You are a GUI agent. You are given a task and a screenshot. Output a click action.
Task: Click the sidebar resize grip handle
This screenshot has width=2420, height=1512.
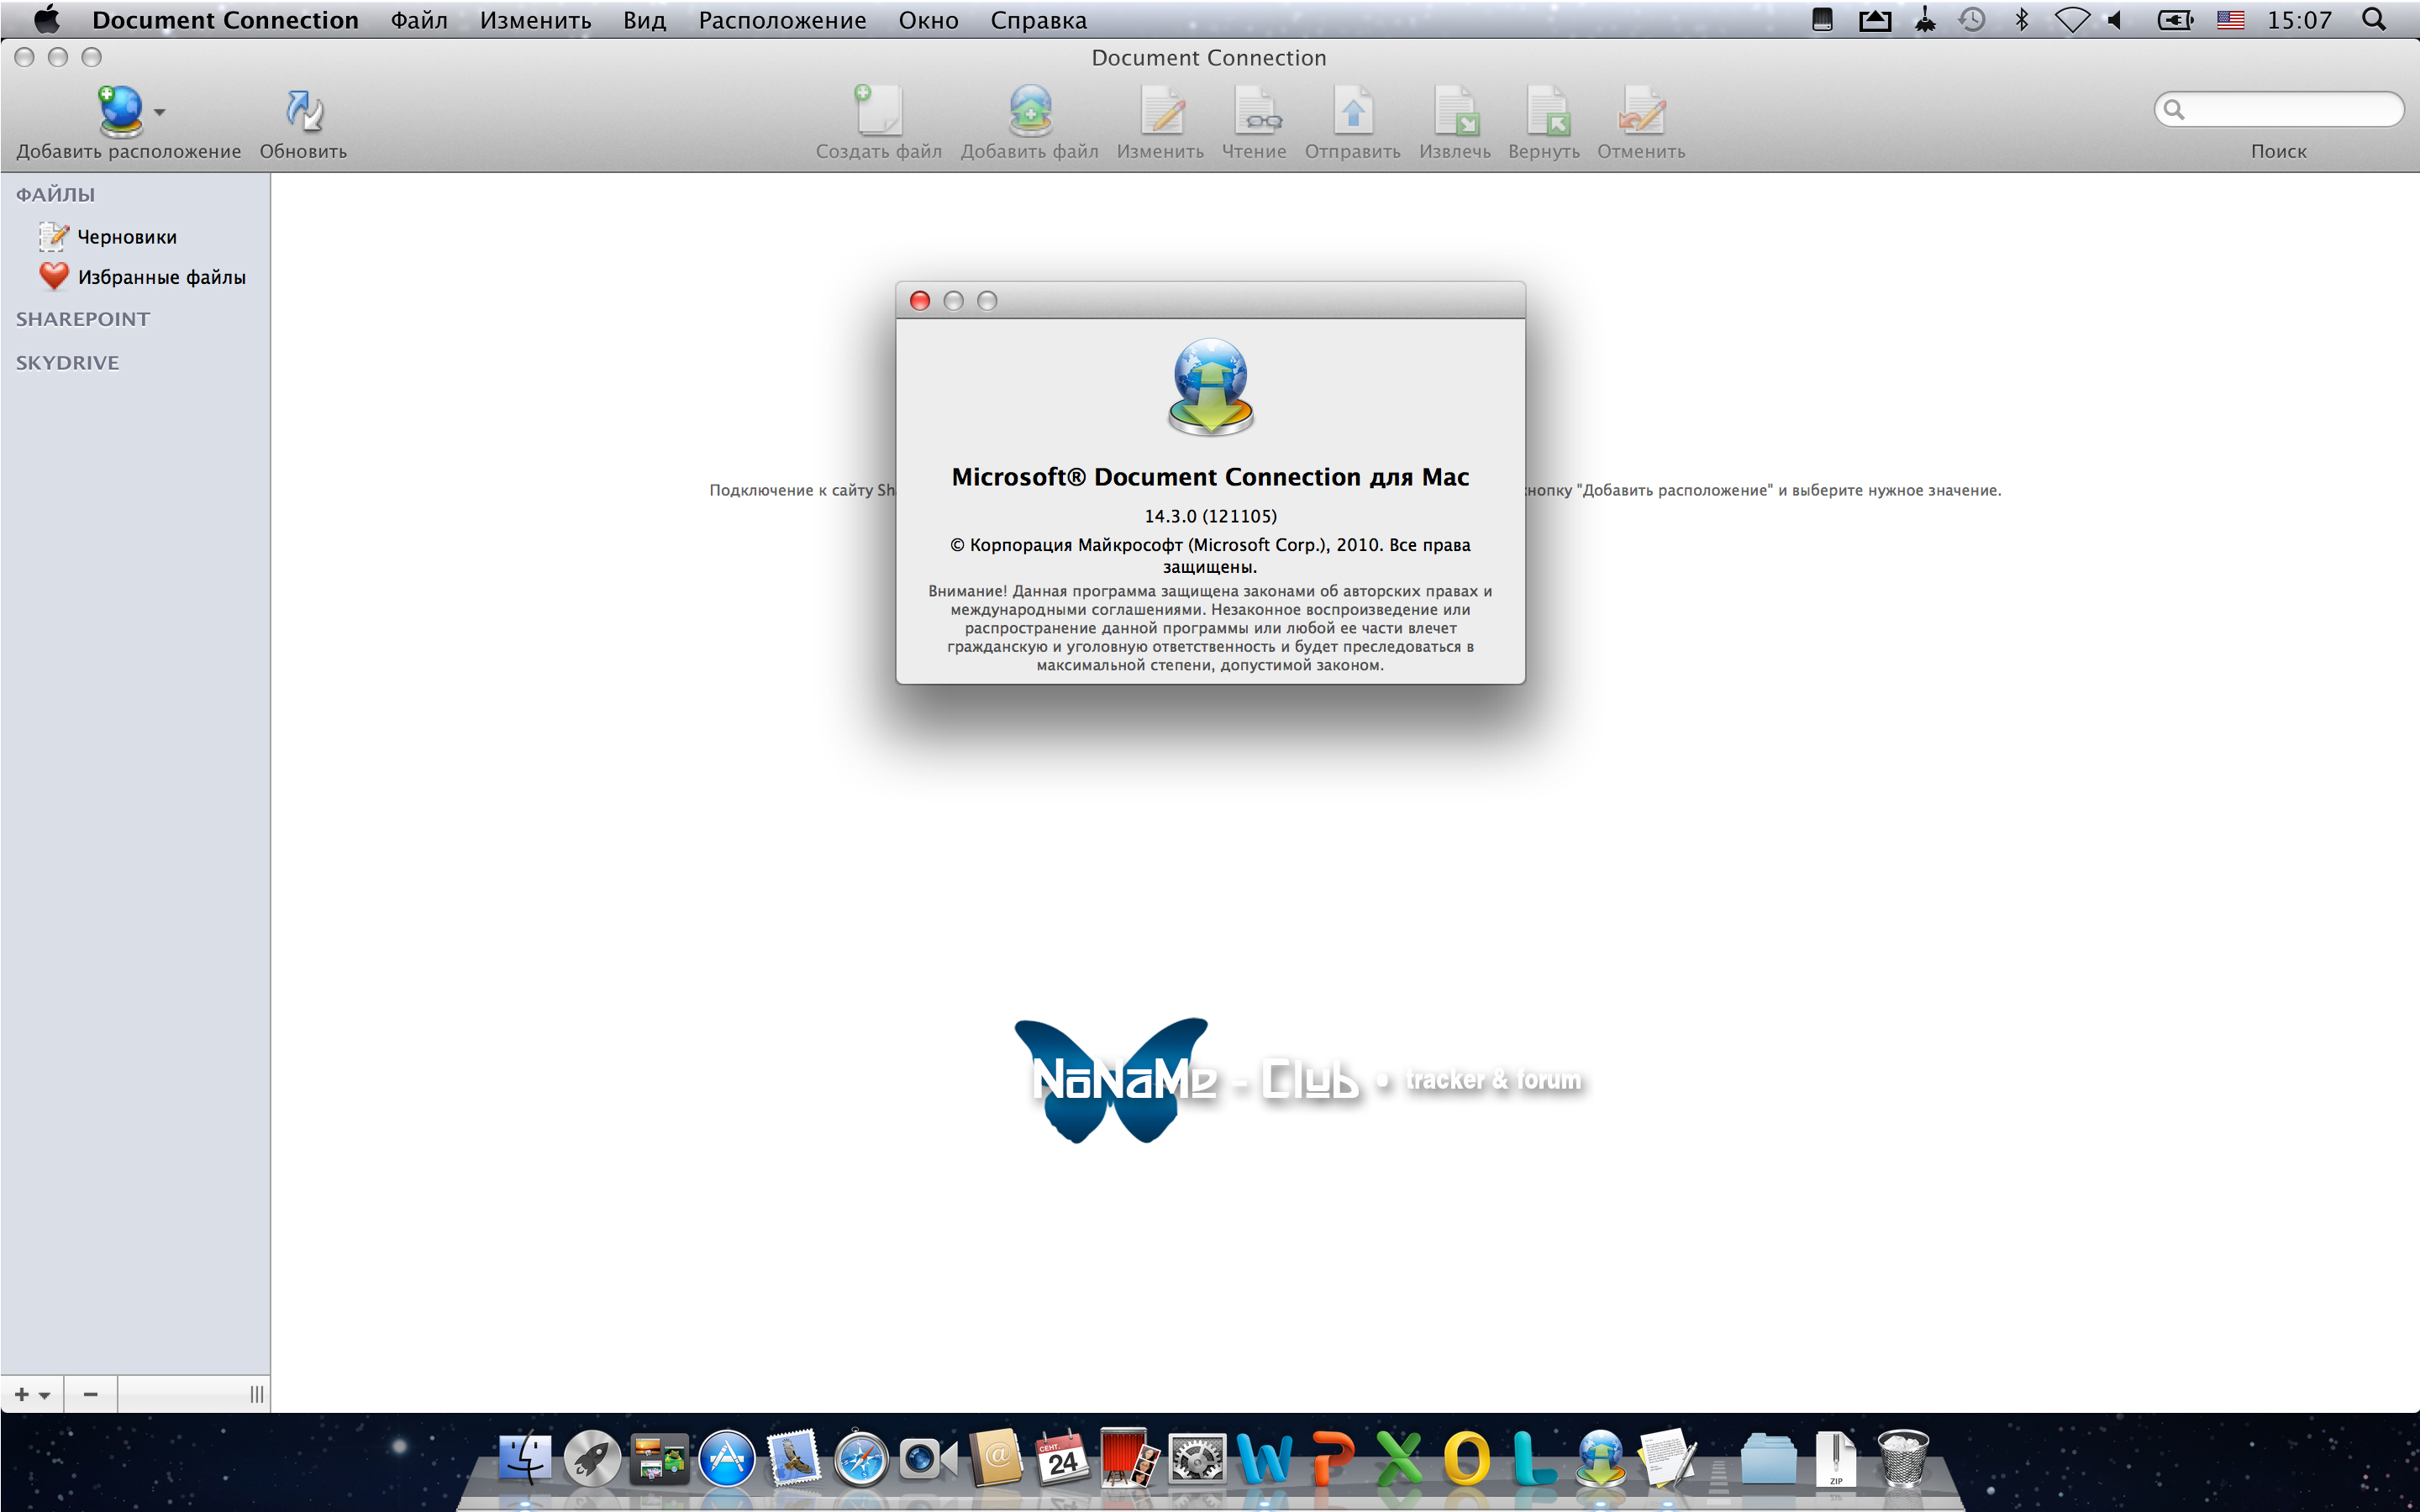pos(257,1394)
